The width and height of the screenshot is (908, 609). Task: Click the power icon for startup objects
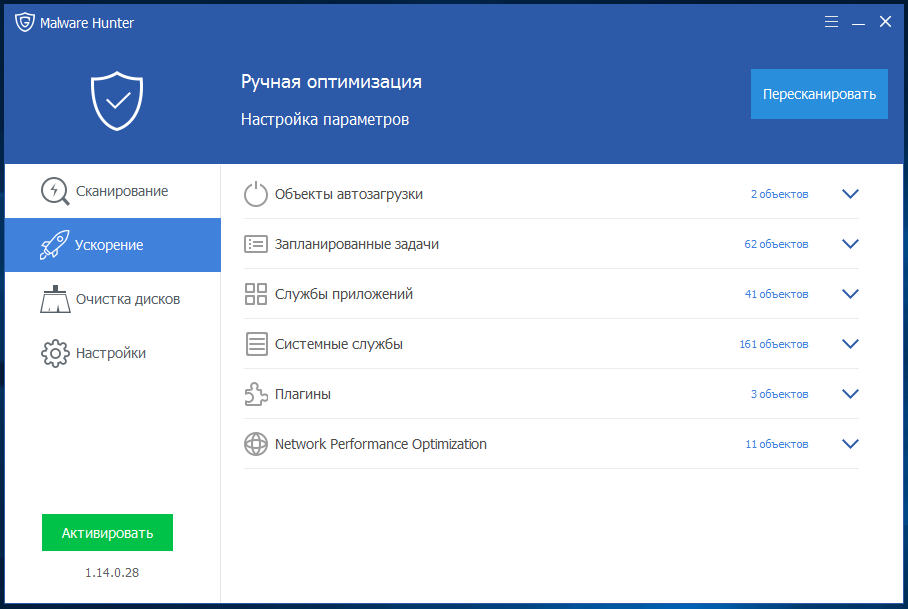[255, 194]
